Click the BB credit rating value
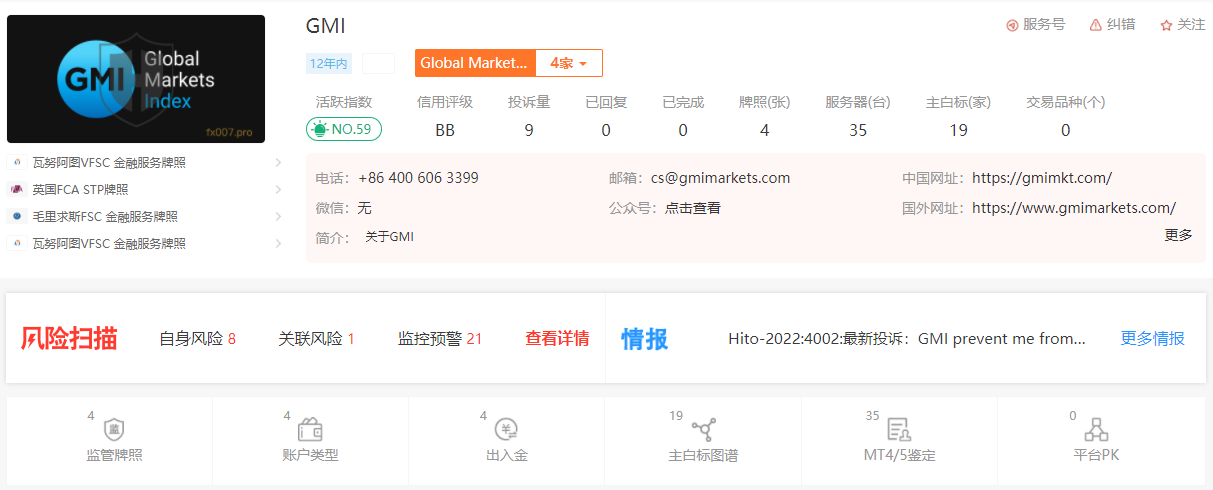The image size is (1213, 490). click(445, 130)
